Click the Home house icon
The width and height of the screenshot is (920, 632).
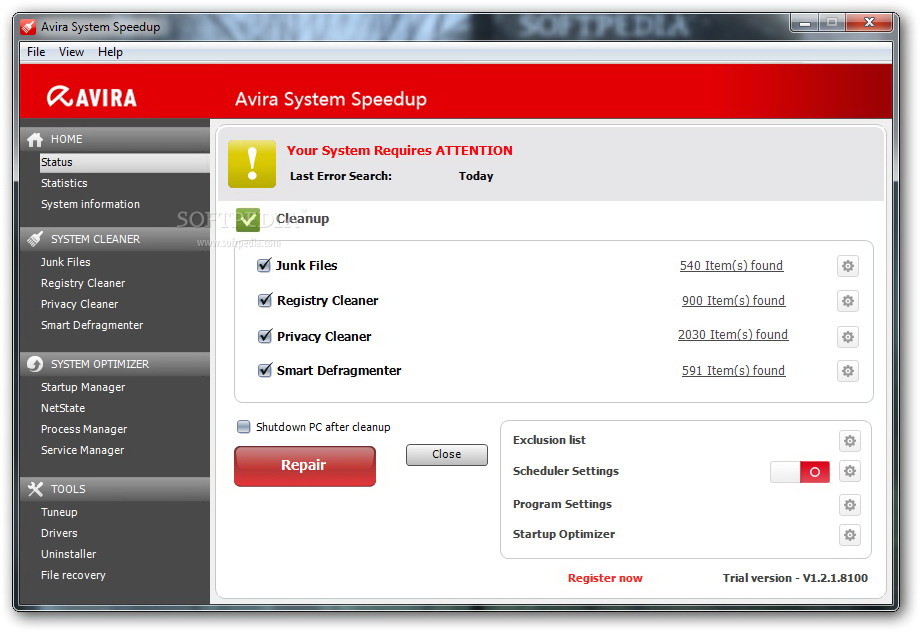(x=35, y=140)
